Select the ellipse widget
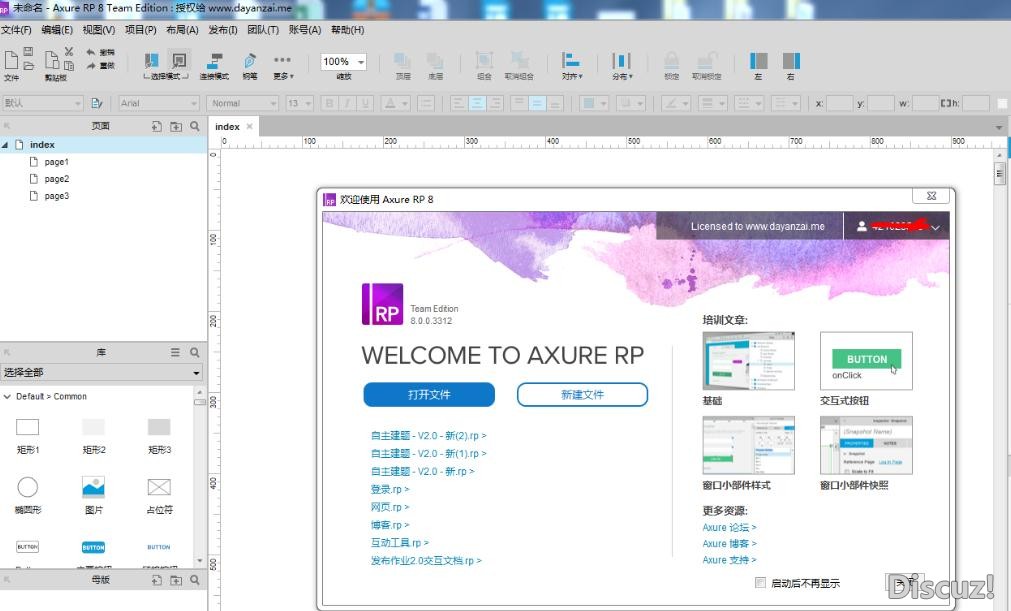This screenshot has width=1011, height=611. coord(28,493)
